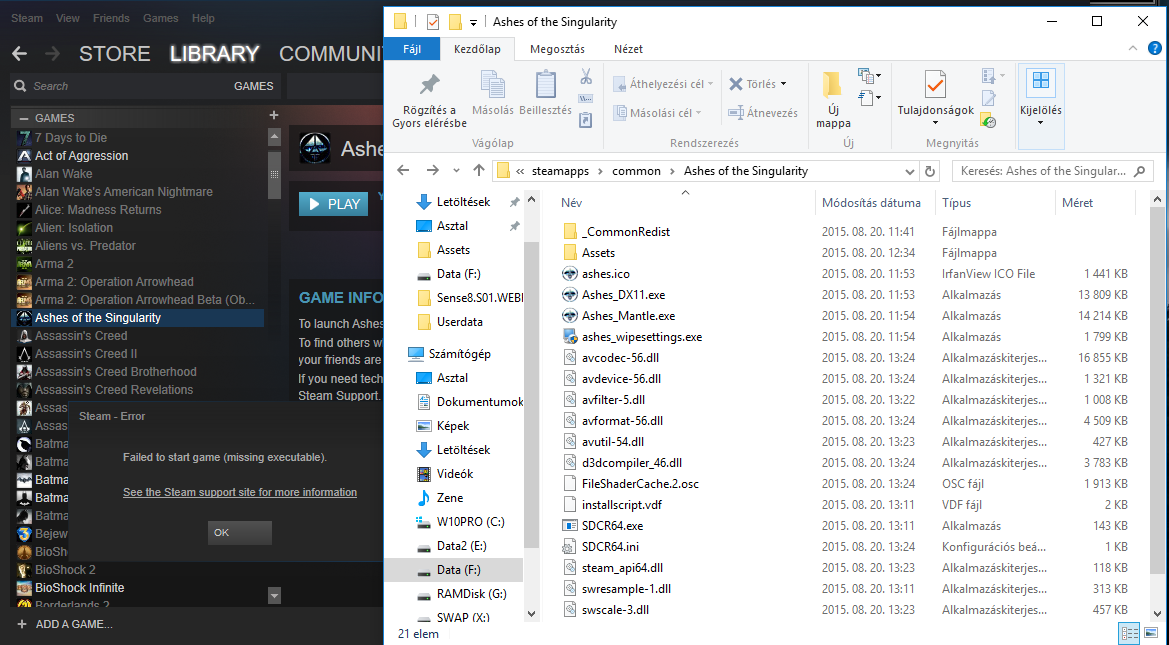Viewport: 1169px width, 645px height.
Task: Switch to the Megosztás ribbon tab
Action: click(x=557, y=49)
